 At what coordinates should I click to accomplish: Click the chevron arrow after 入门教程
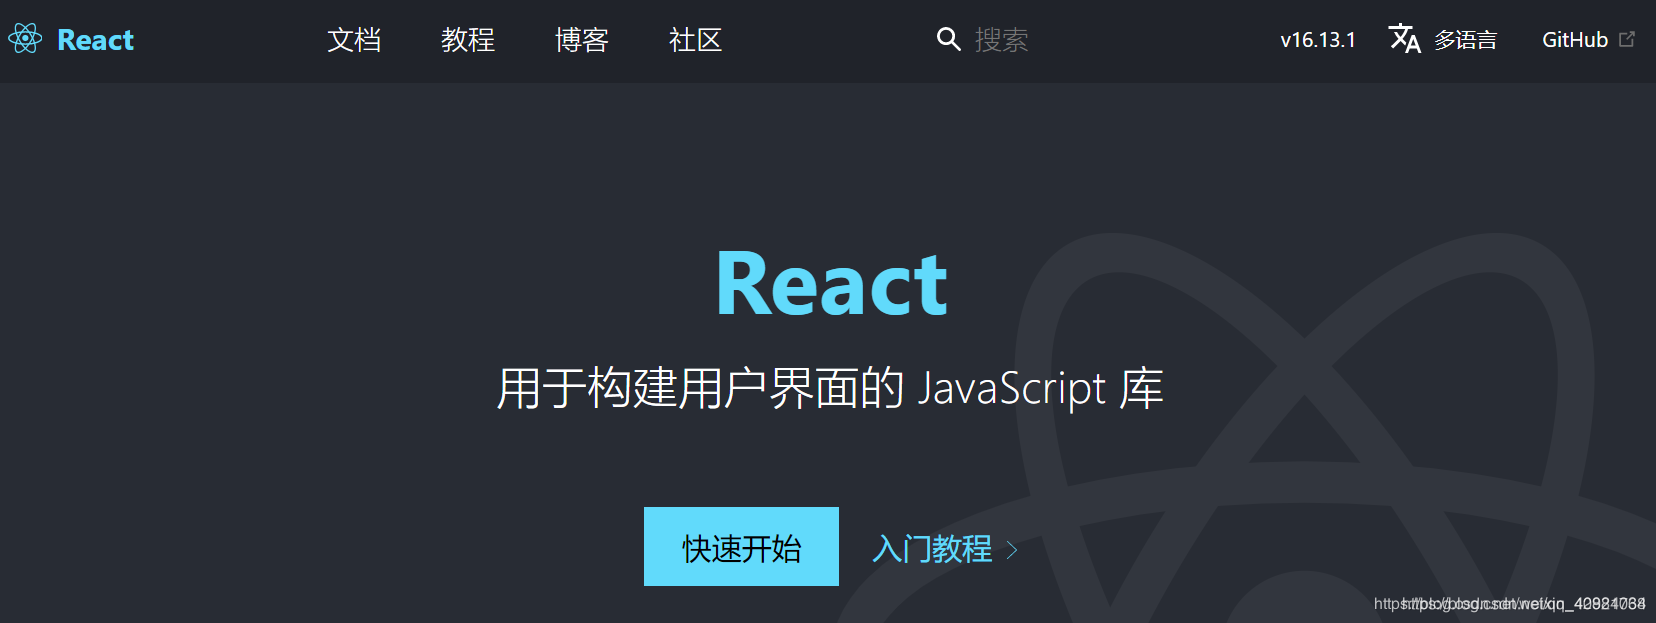[1012, 550]
